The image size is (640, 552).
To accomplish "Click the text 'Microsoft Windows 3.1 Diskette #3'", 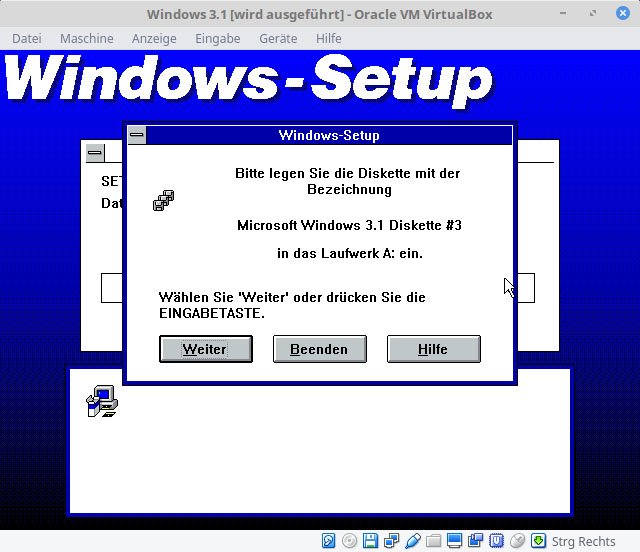I will [x=349, y=225].
